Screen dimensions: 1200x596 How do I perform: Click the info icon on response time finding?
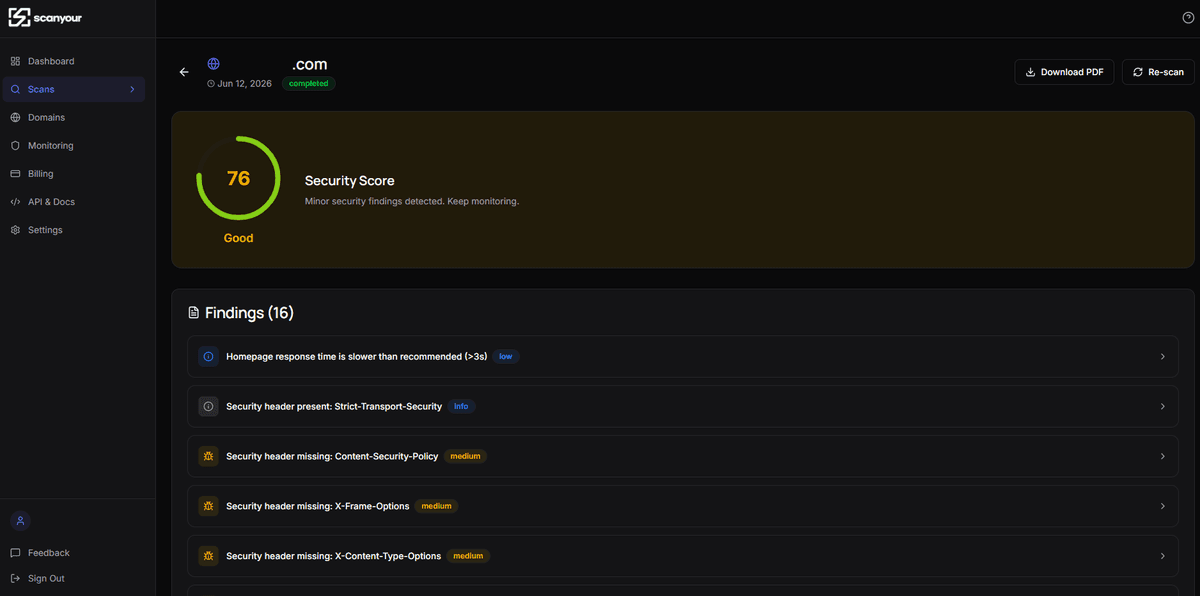208,356
